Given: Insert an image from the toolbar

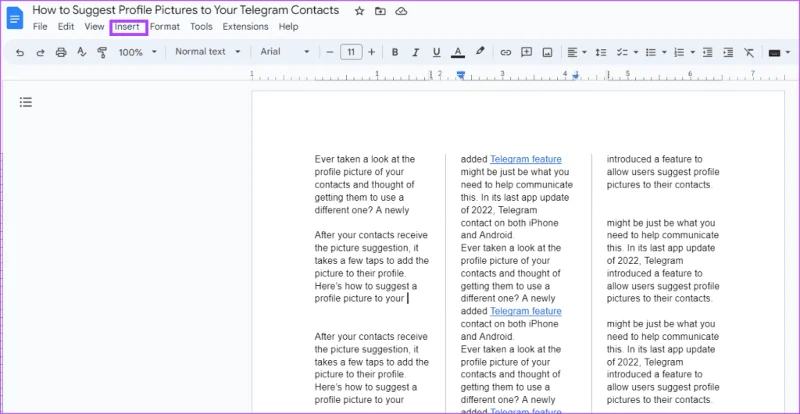Looking at the screenshot, I should (547, 52).
